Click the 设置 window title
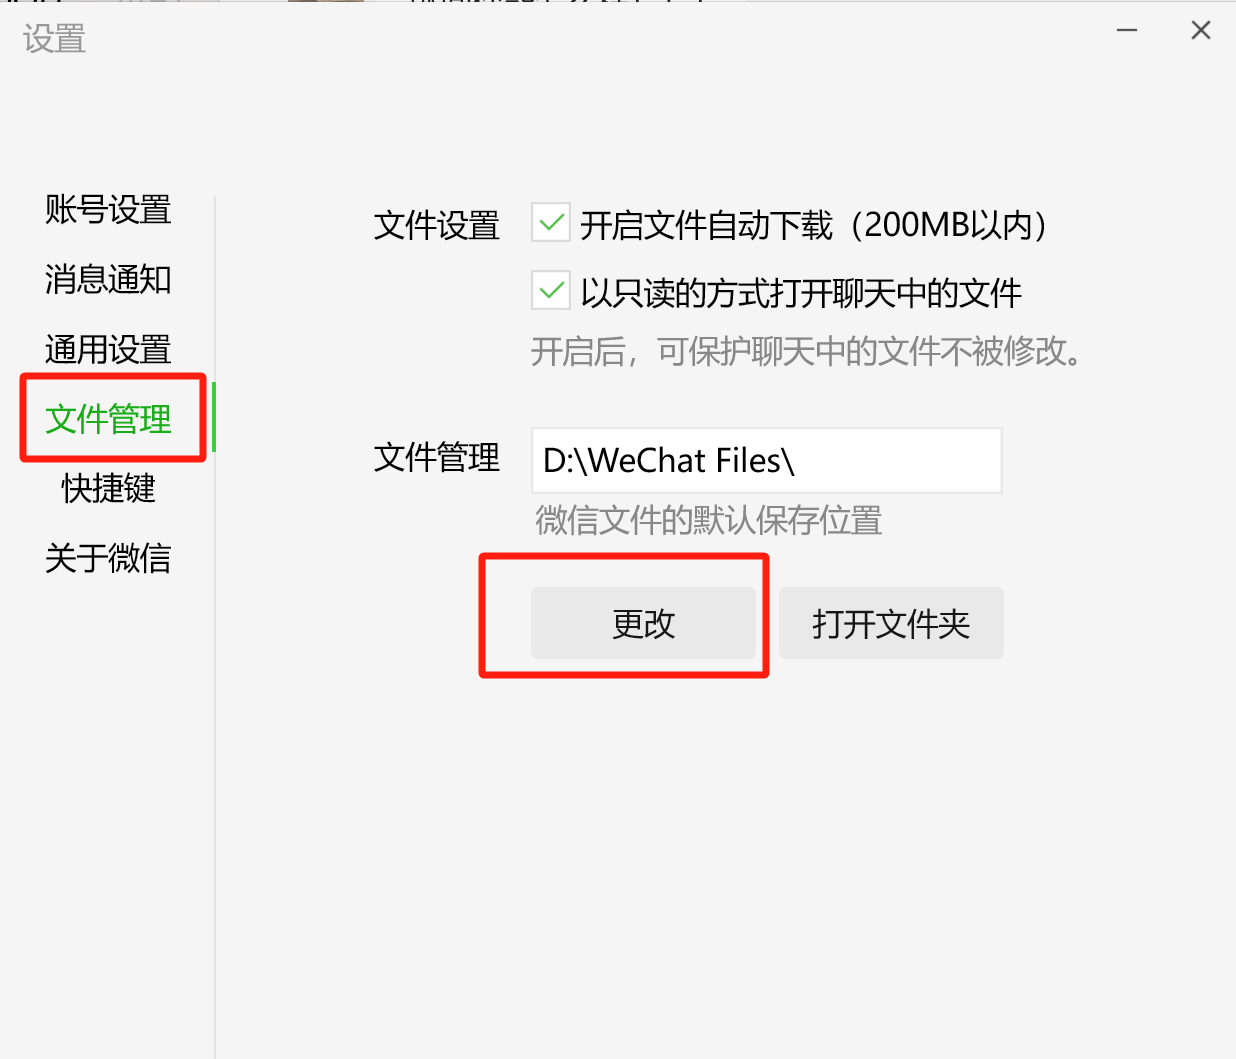1236x1059 pixels. pyautogui.click(x=54, y=39)
